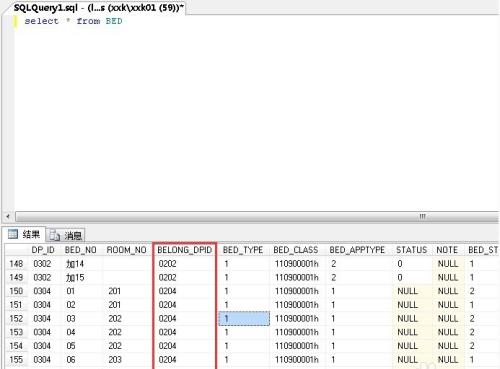Click the left arrow of the horizontal scrollbar

click(8, 217)
